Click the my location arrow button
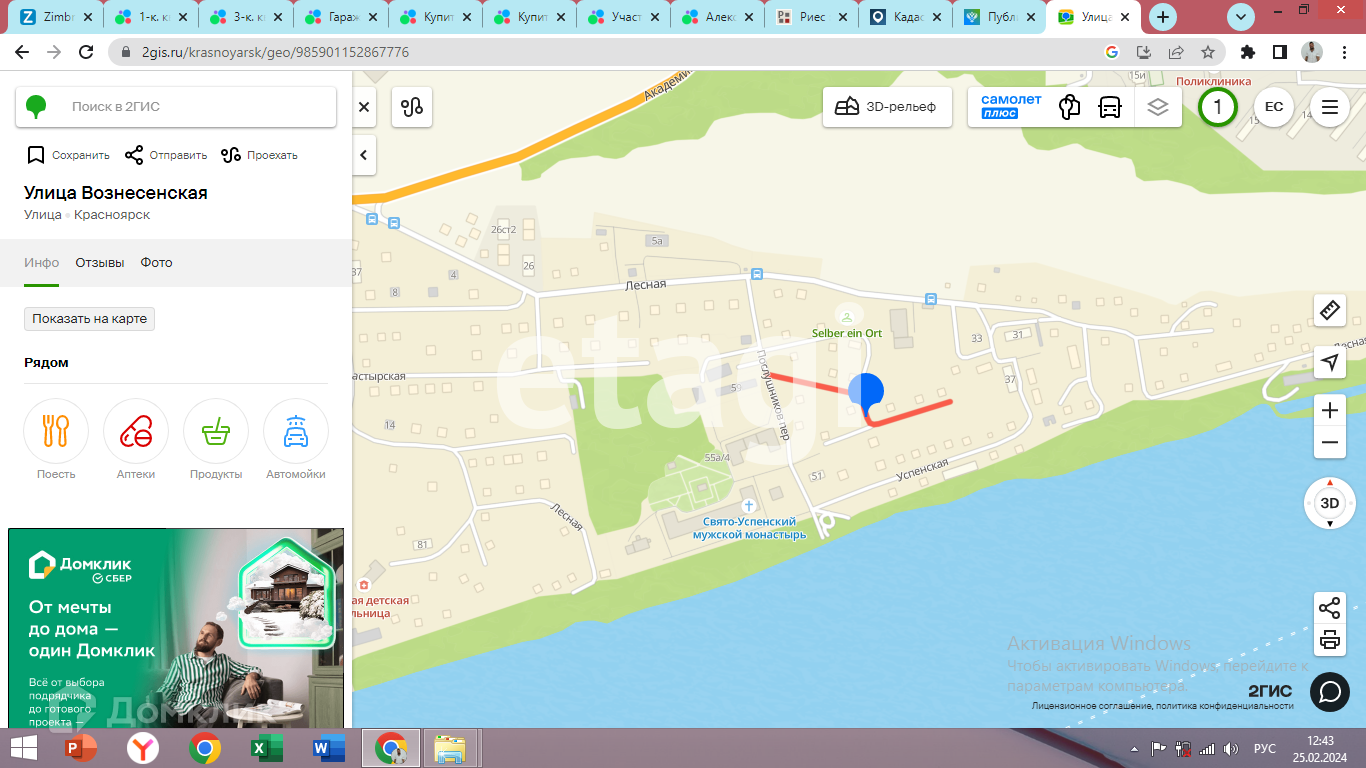Screen dimensions: 1366x768 1330,362
